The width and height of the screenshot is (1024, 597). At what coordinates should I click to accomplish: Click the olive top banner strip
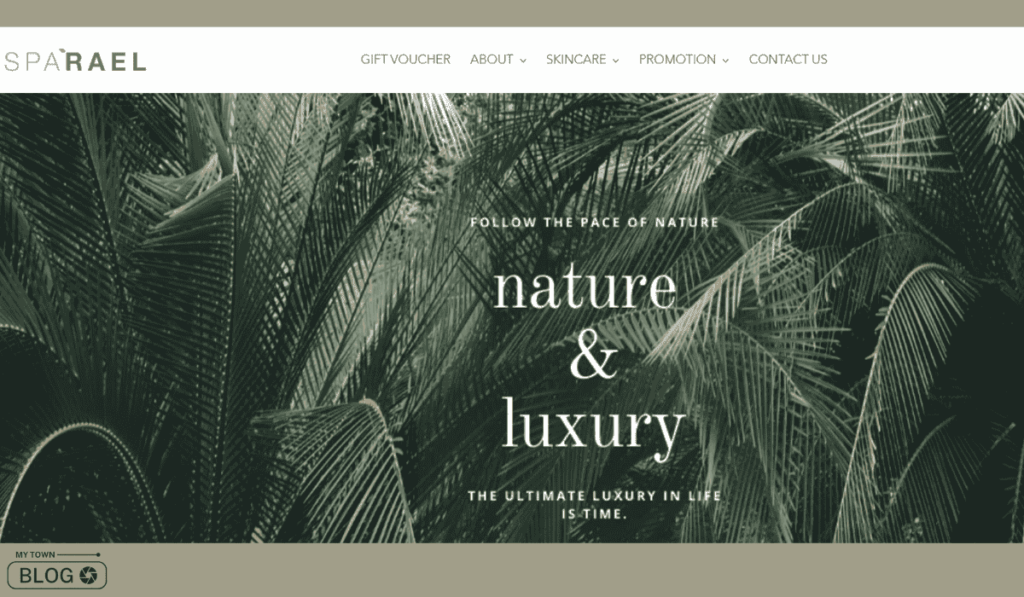512,13
